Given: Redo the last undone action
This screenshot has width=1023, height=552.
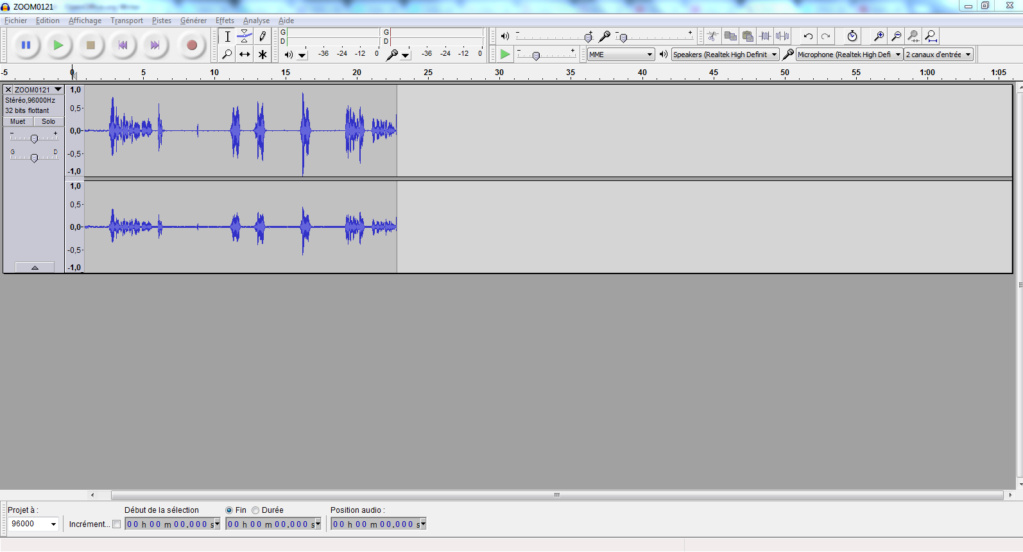Looking at the screenshot, I should (x=826, y=37).
